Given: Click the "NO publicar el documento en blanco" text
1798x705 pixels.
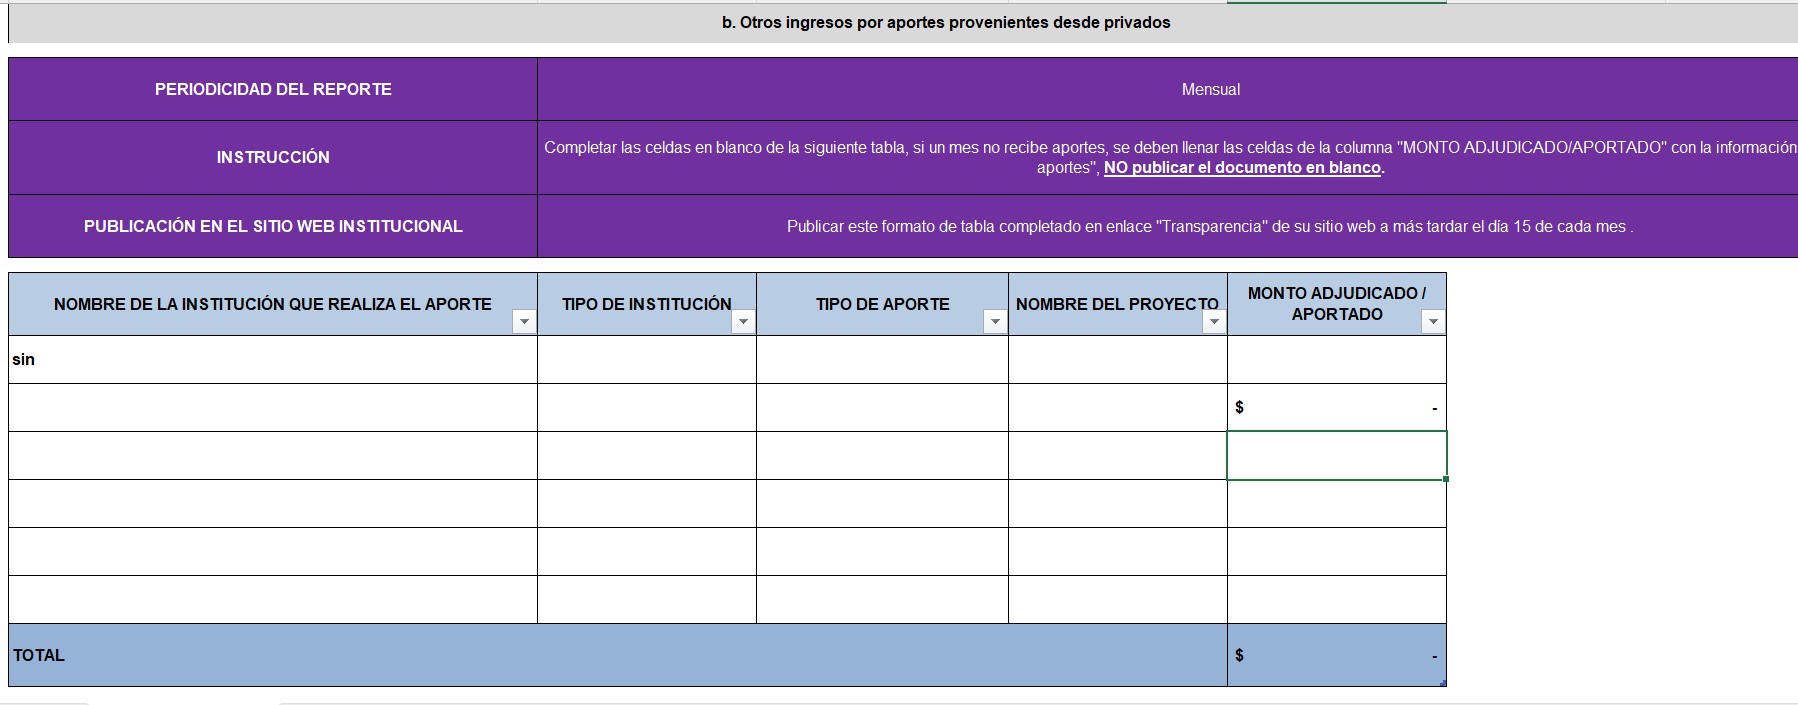Looking at the screenshot, I should point(1242,168).
